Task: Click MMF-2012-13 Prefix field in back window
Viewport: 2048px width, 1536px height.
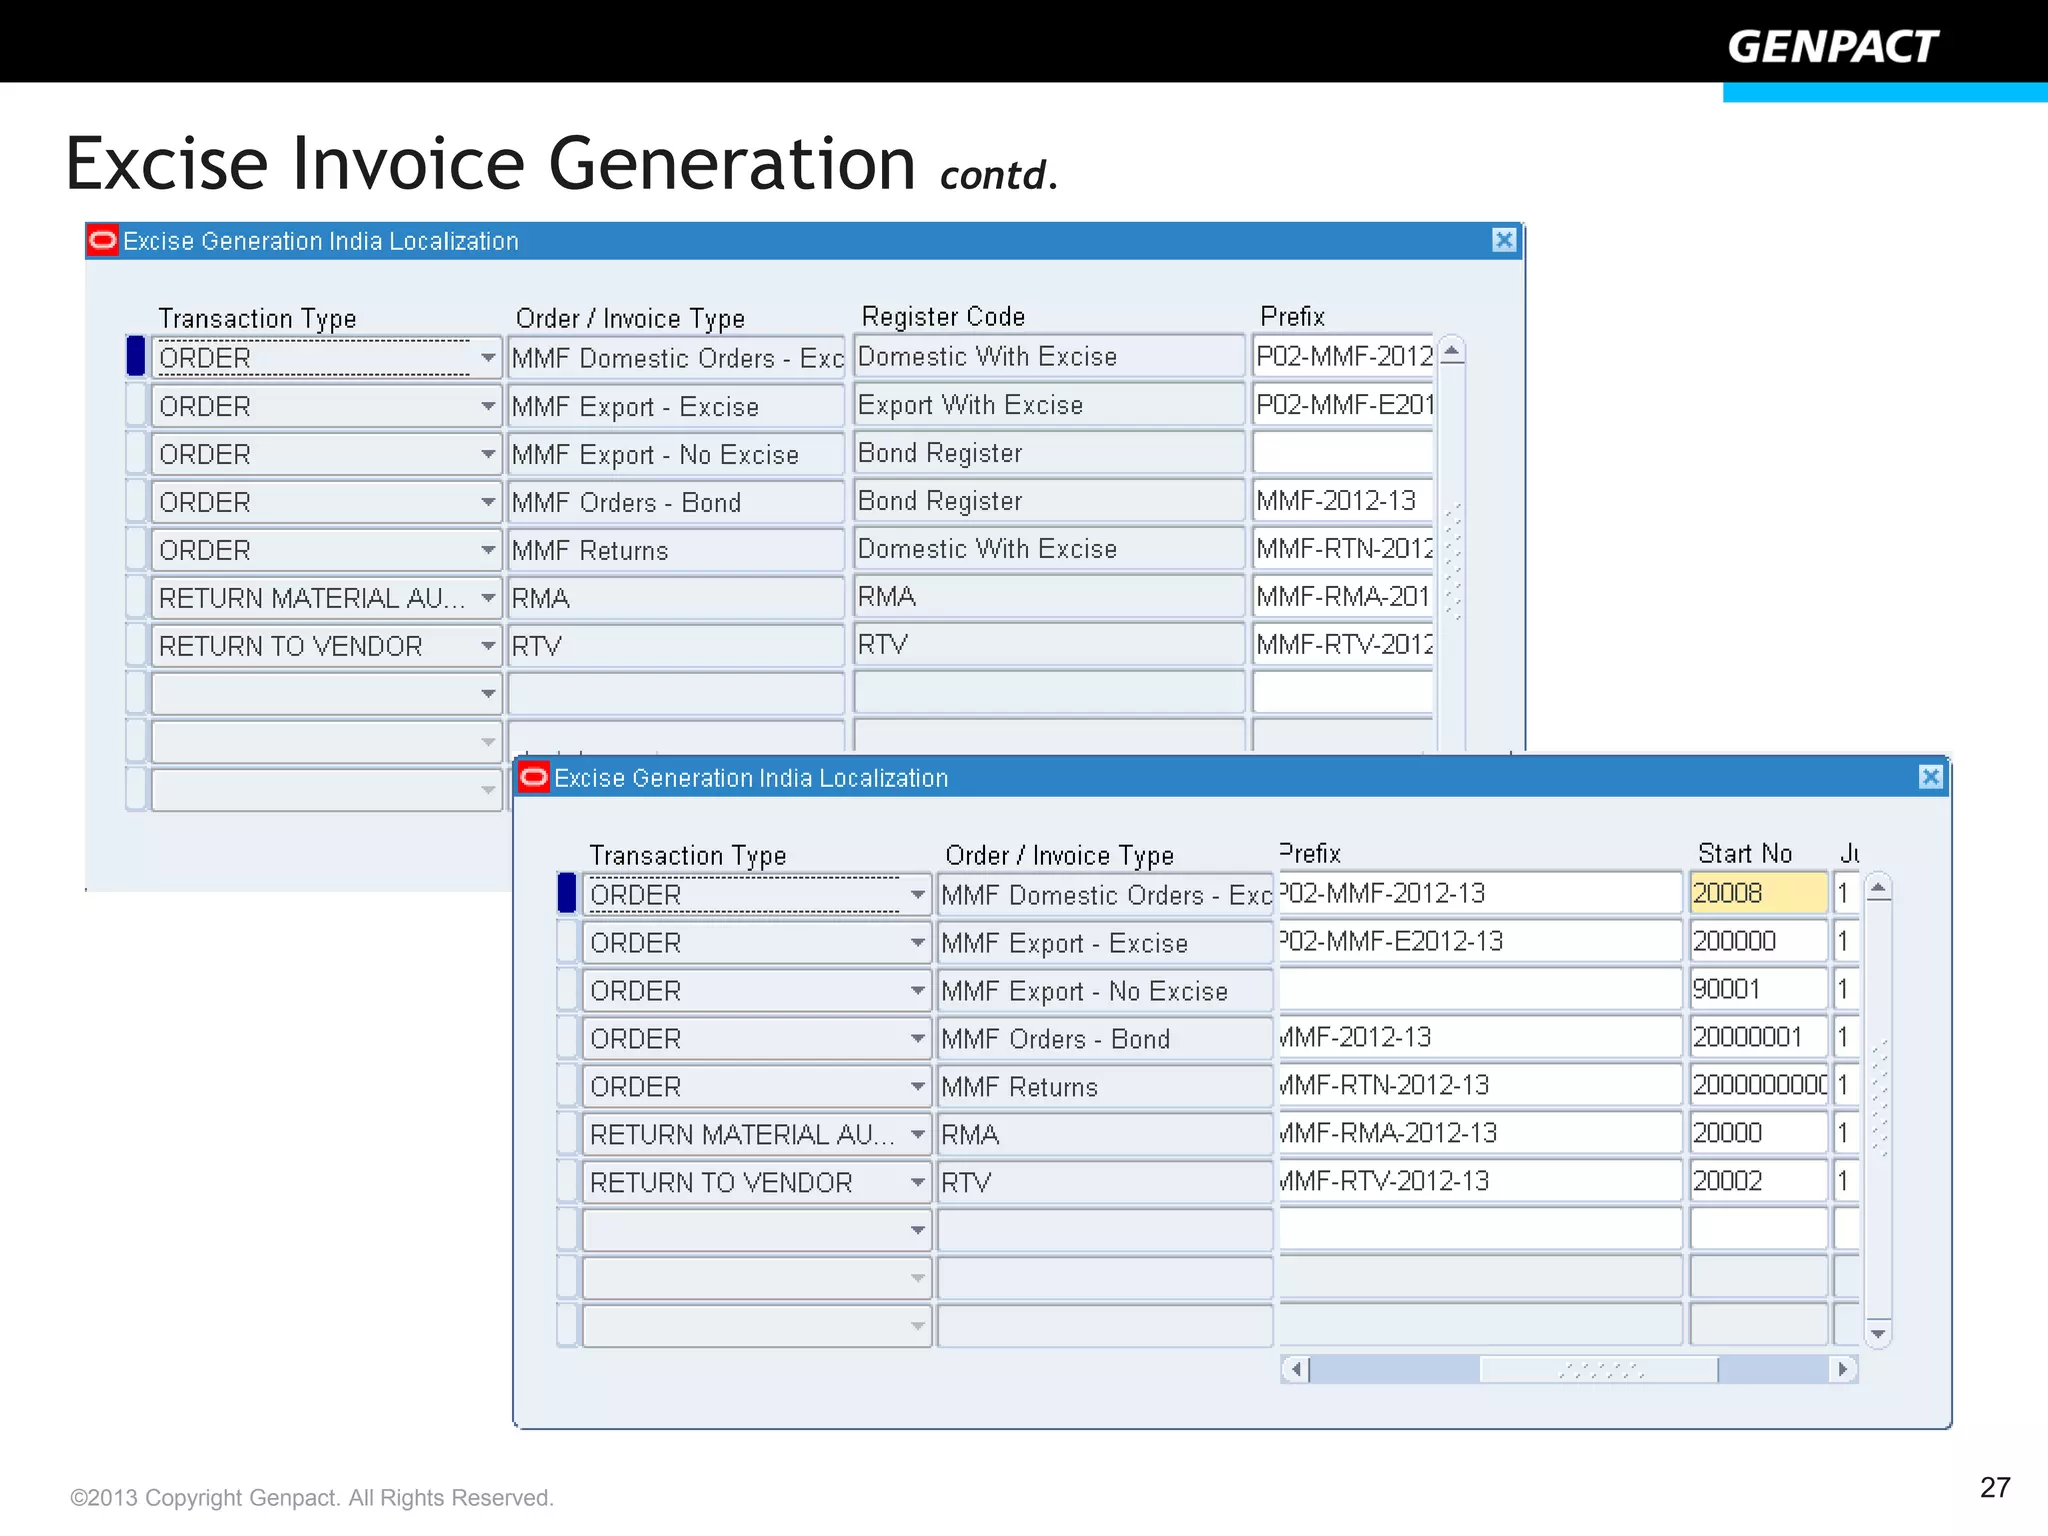Action: 1343,500
